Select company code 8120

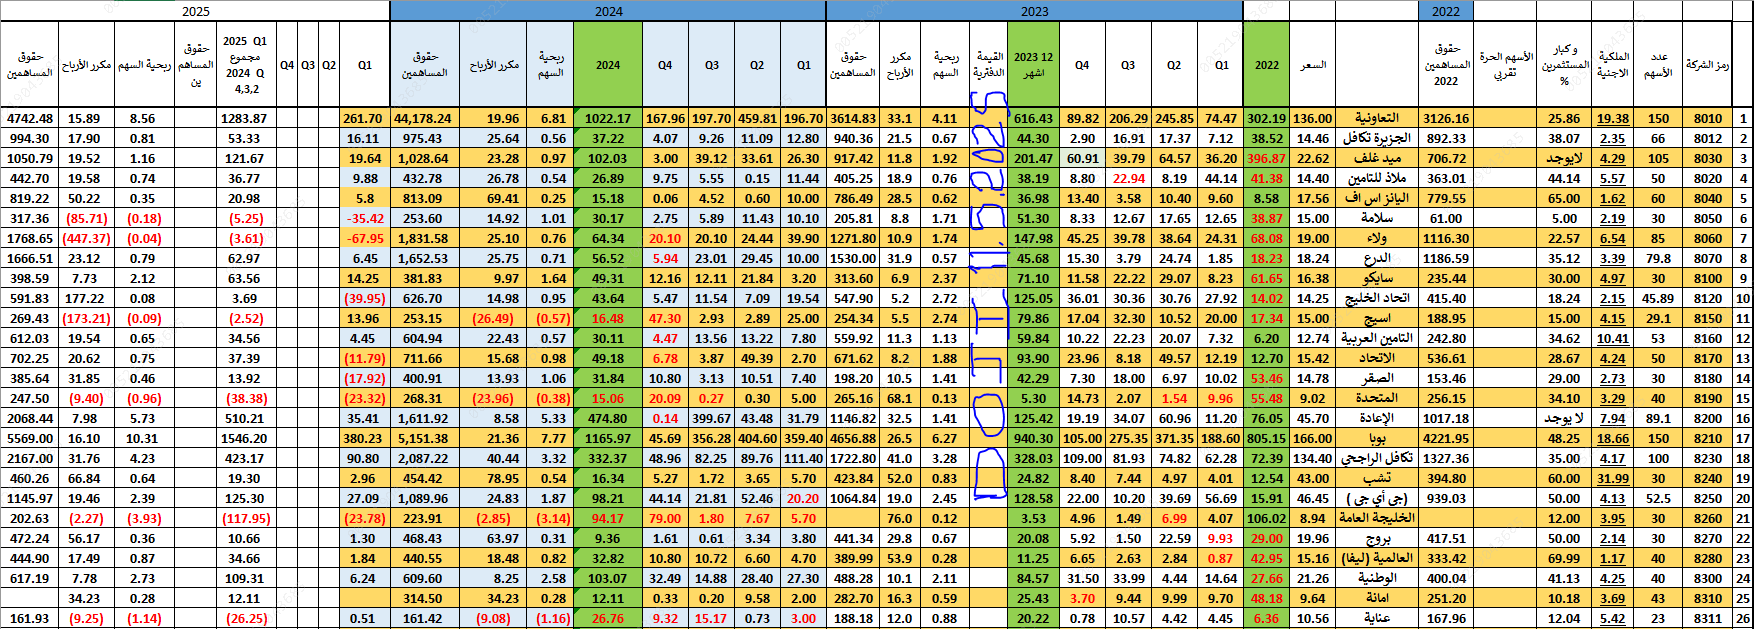pos(1708,298)
